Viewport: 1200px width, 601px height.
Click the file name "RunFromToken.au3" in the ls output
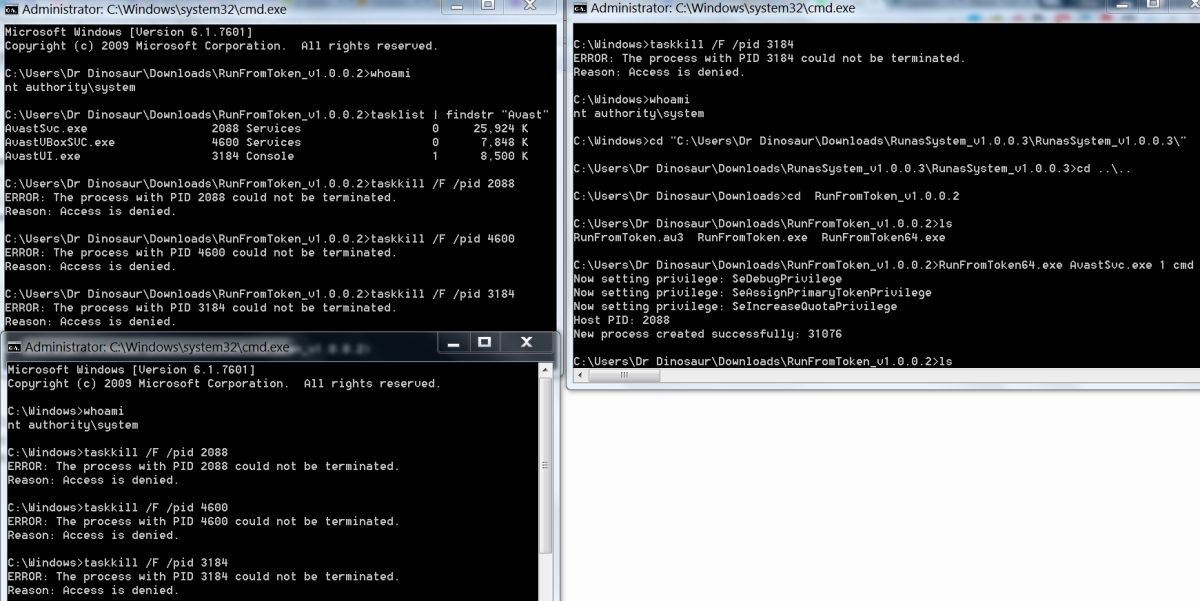coord(628,238)
